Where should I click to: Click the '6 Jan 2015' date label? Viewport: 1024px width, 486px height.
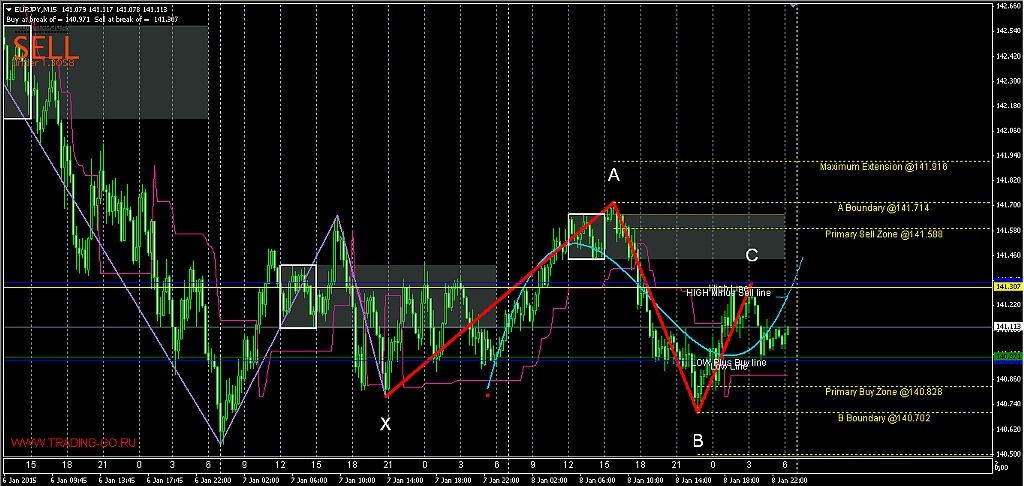(x=18, y=479)
